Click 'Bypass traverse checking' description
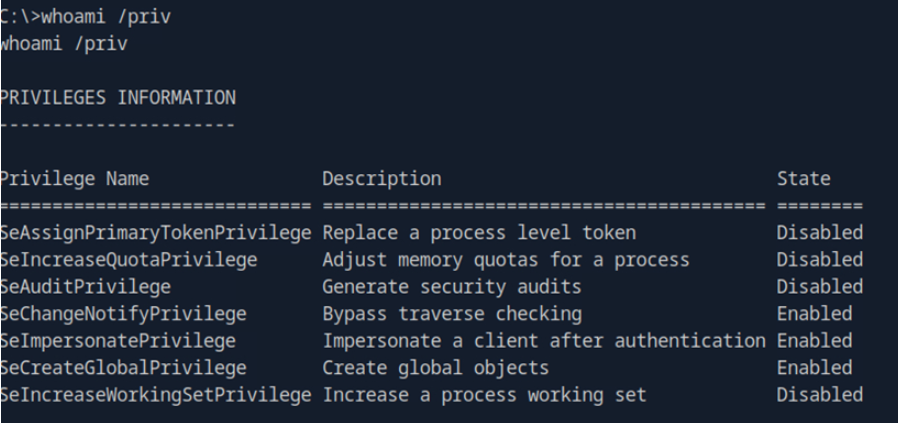This screenshot has height=423, width=898. pos(451,314)
